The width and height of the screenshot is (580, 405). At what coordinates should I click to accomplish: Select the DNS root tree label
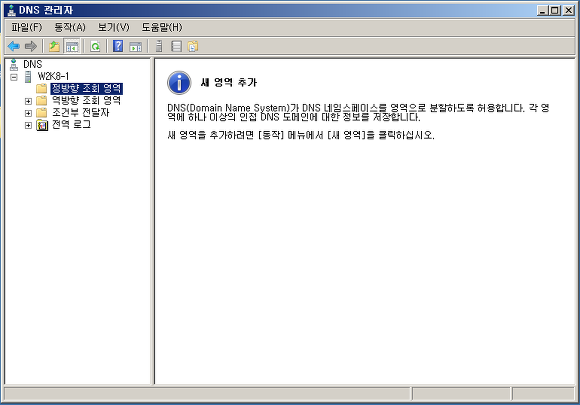[33, 64]
